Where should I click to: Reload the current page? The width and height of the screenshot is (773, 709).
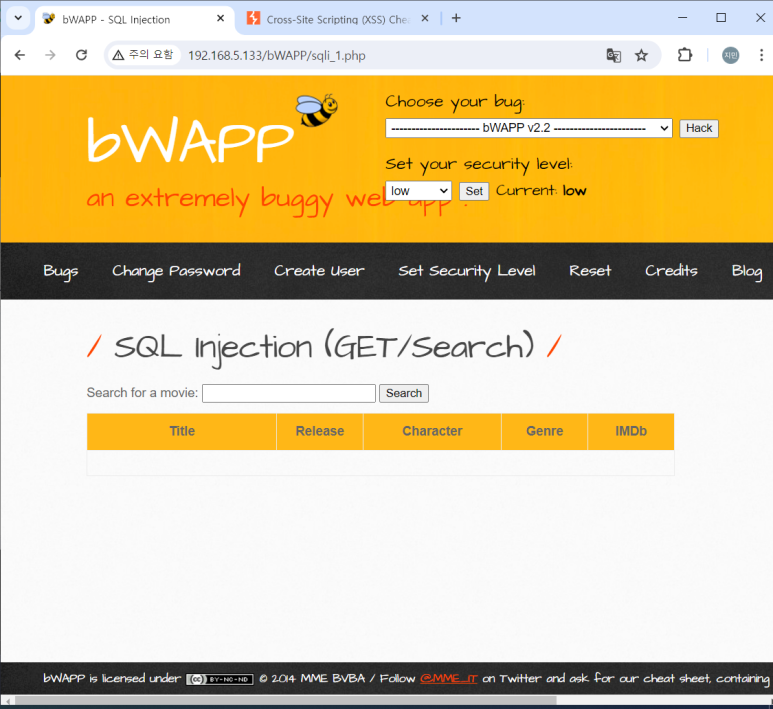(81, 55)
